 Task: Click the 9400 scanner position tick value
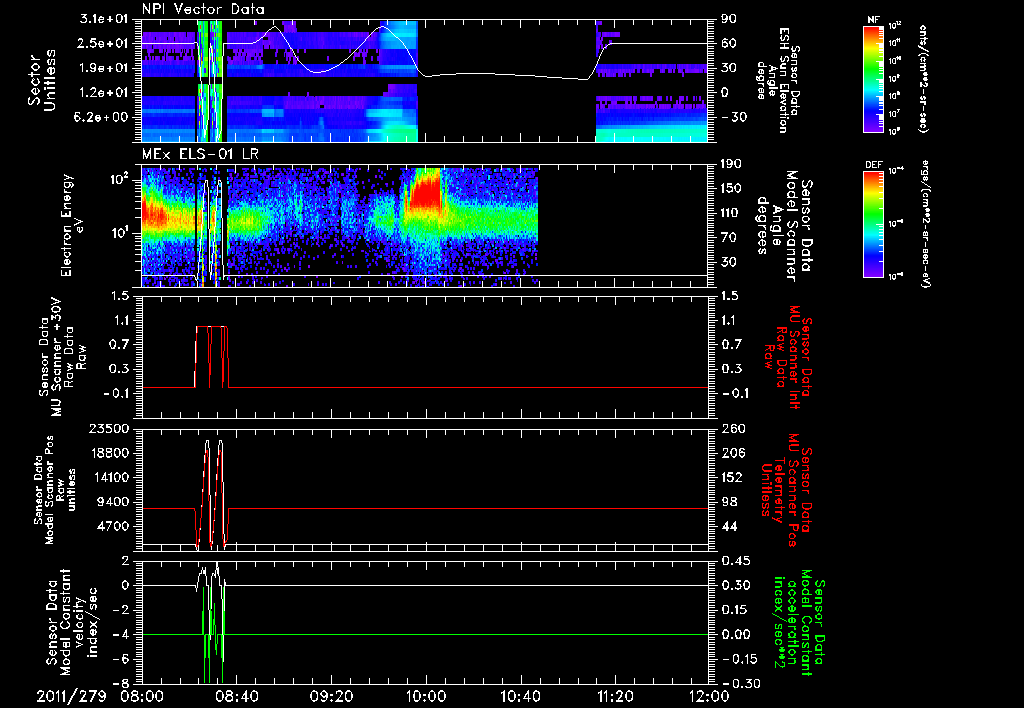112,502
